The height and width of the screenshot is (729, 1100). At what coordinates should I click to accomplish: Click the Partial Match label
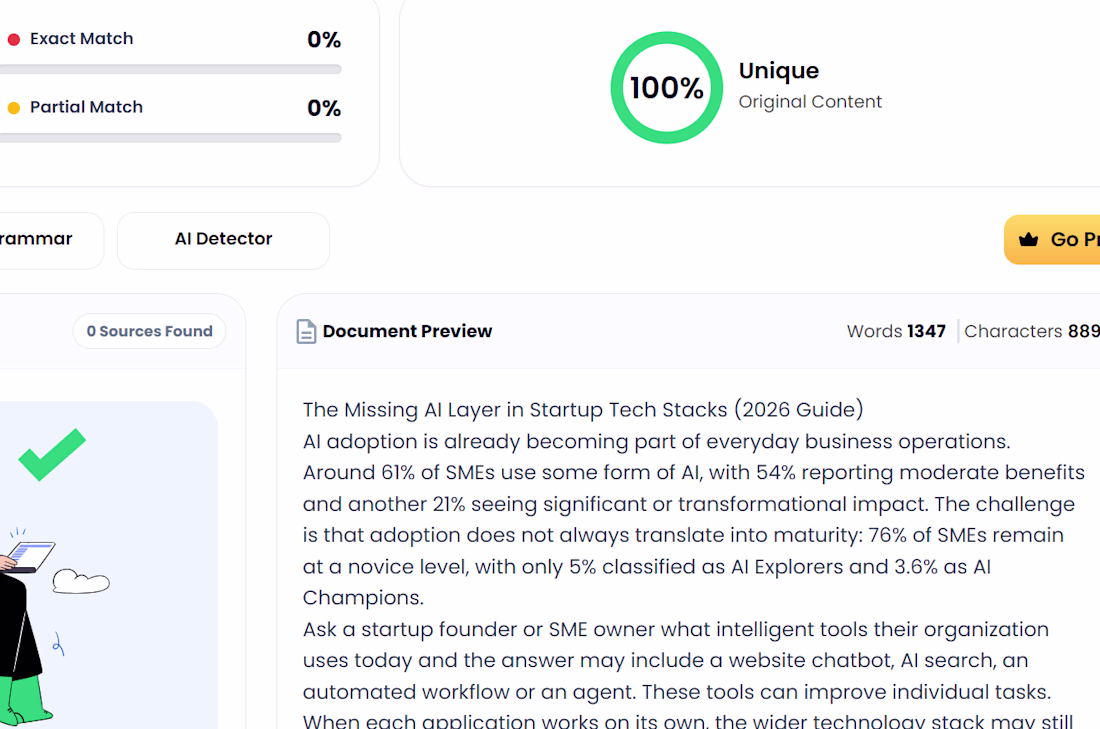point(86,107)
